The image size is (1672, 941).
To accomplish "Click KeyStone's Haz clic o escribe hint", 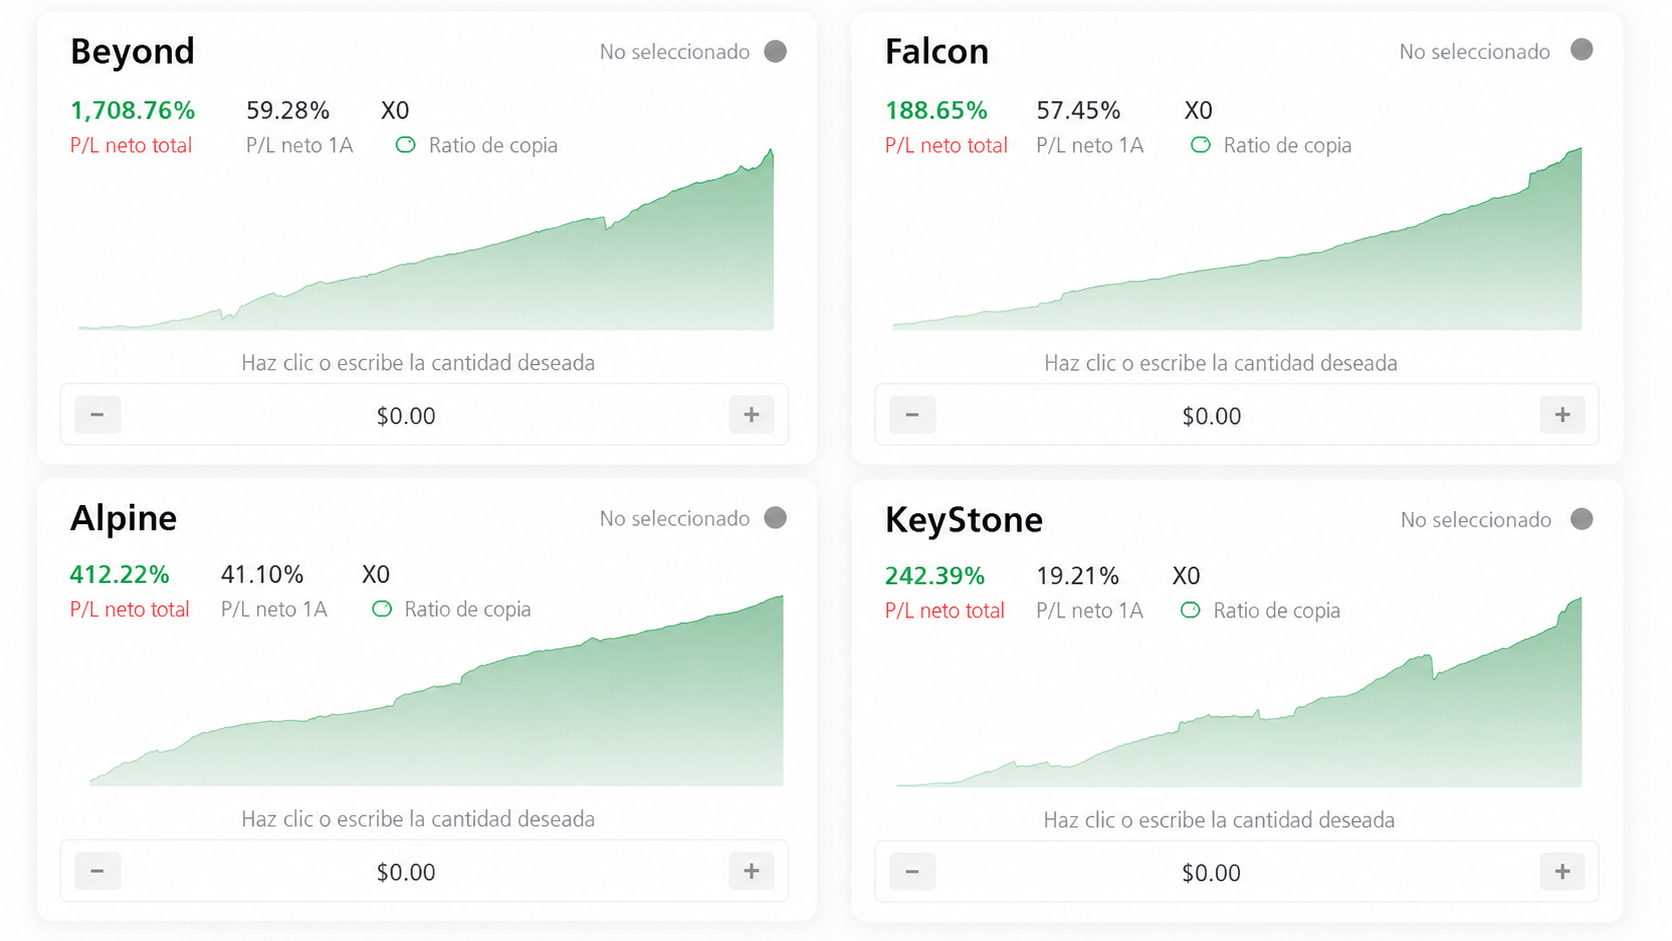I will point(1219,820).
